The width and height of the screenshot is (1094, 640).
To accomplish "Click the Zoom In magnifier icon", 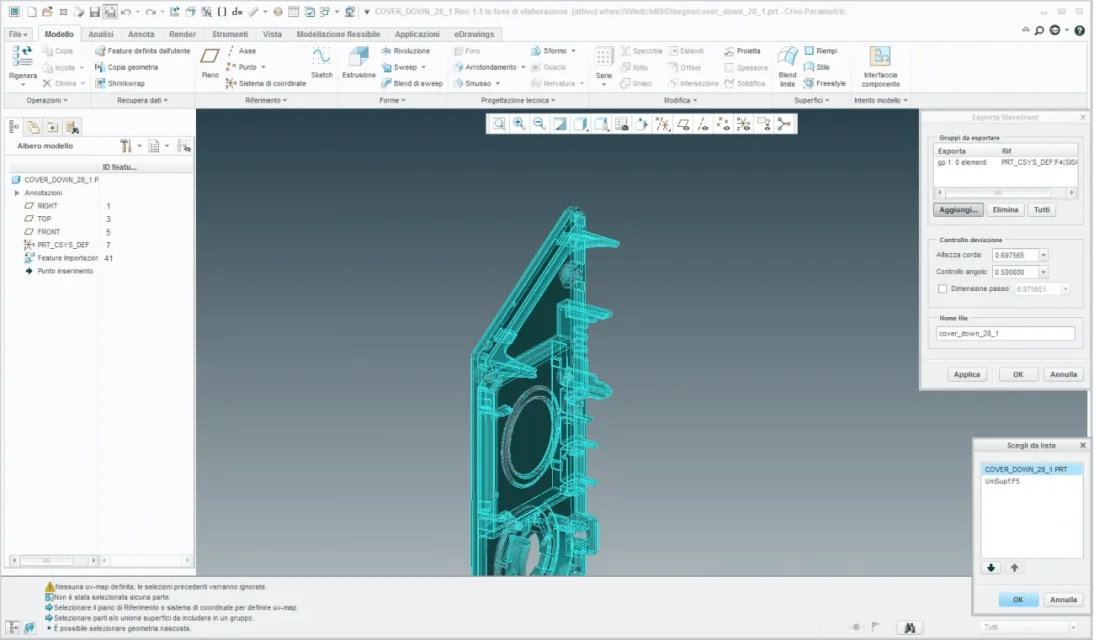I will [519, 124].
